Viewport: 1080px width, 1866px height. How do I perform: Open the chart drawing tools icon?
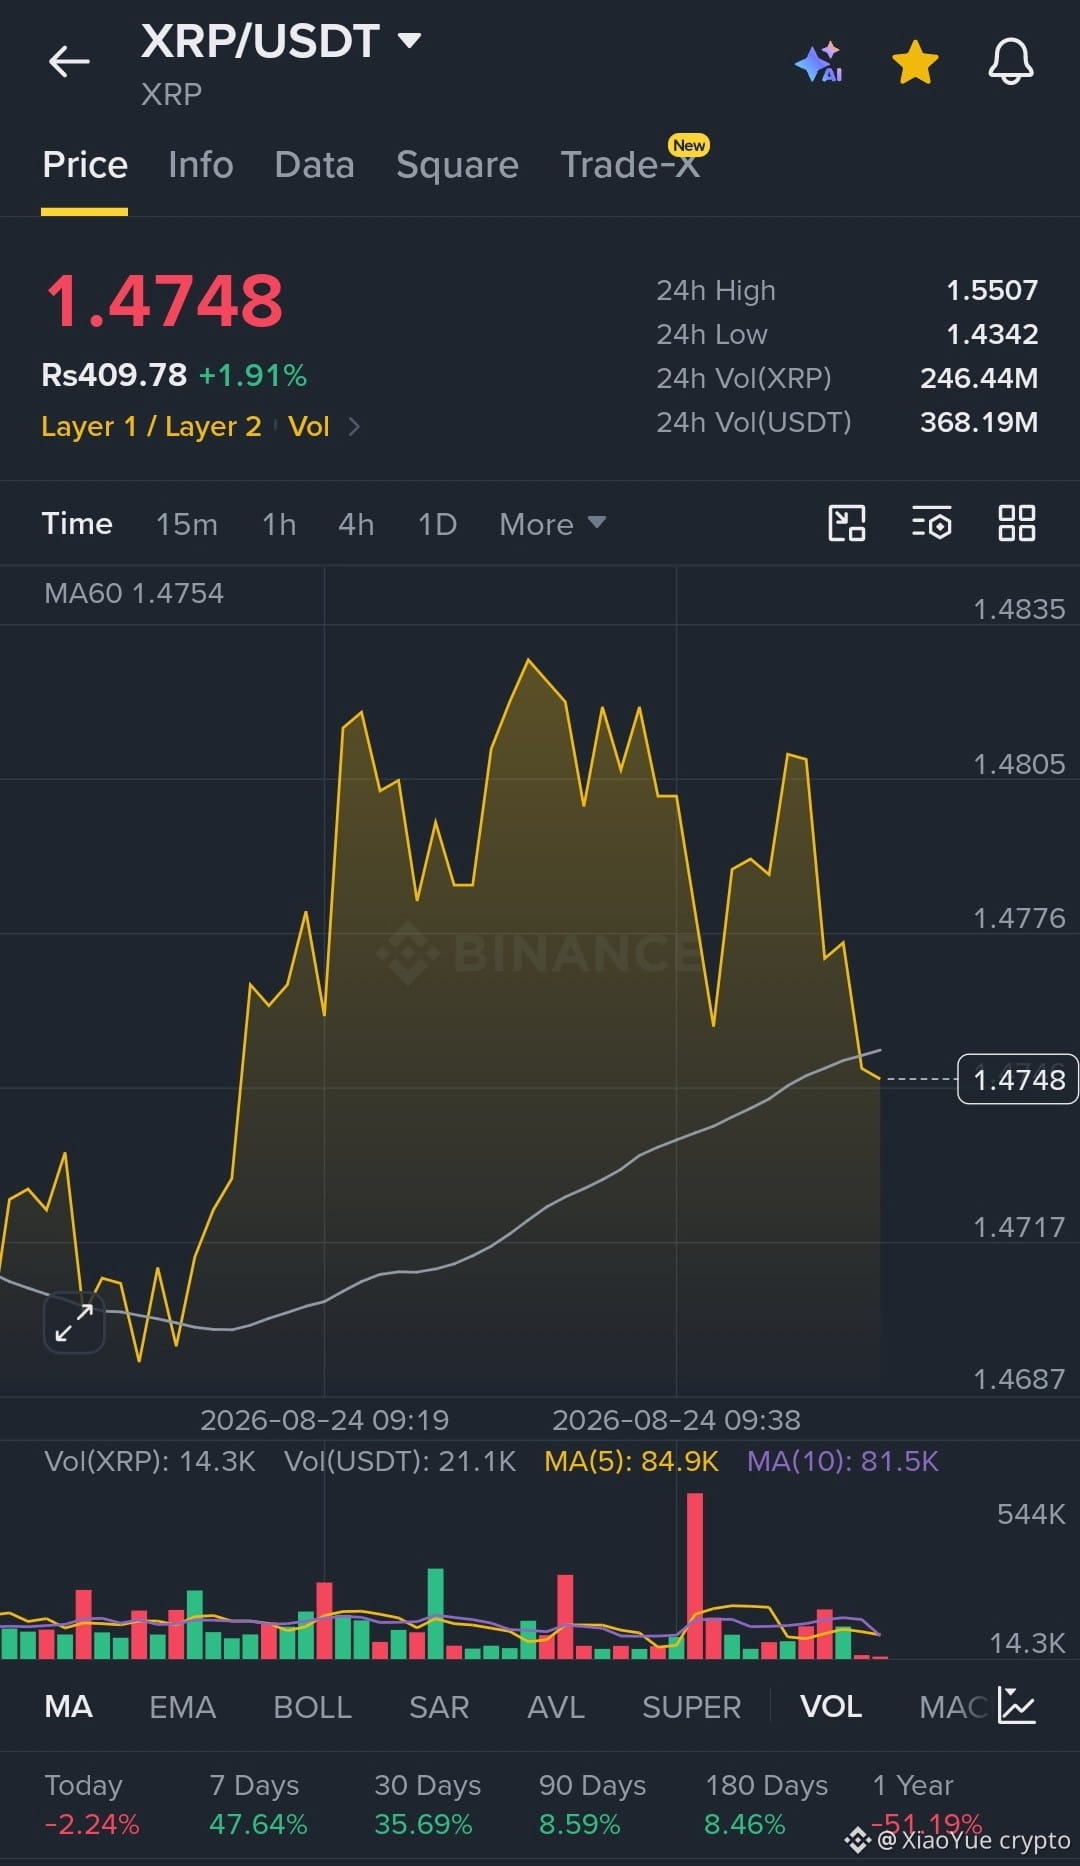tap(847, 523)
